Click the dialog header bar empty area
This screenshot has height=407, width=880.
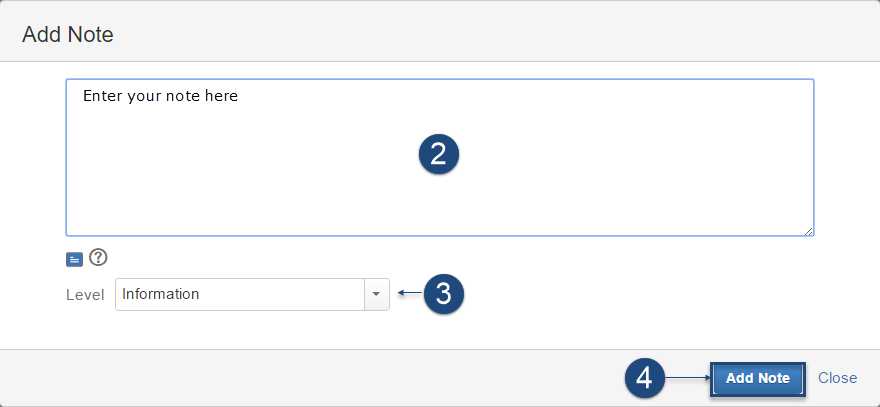(500, 35)
